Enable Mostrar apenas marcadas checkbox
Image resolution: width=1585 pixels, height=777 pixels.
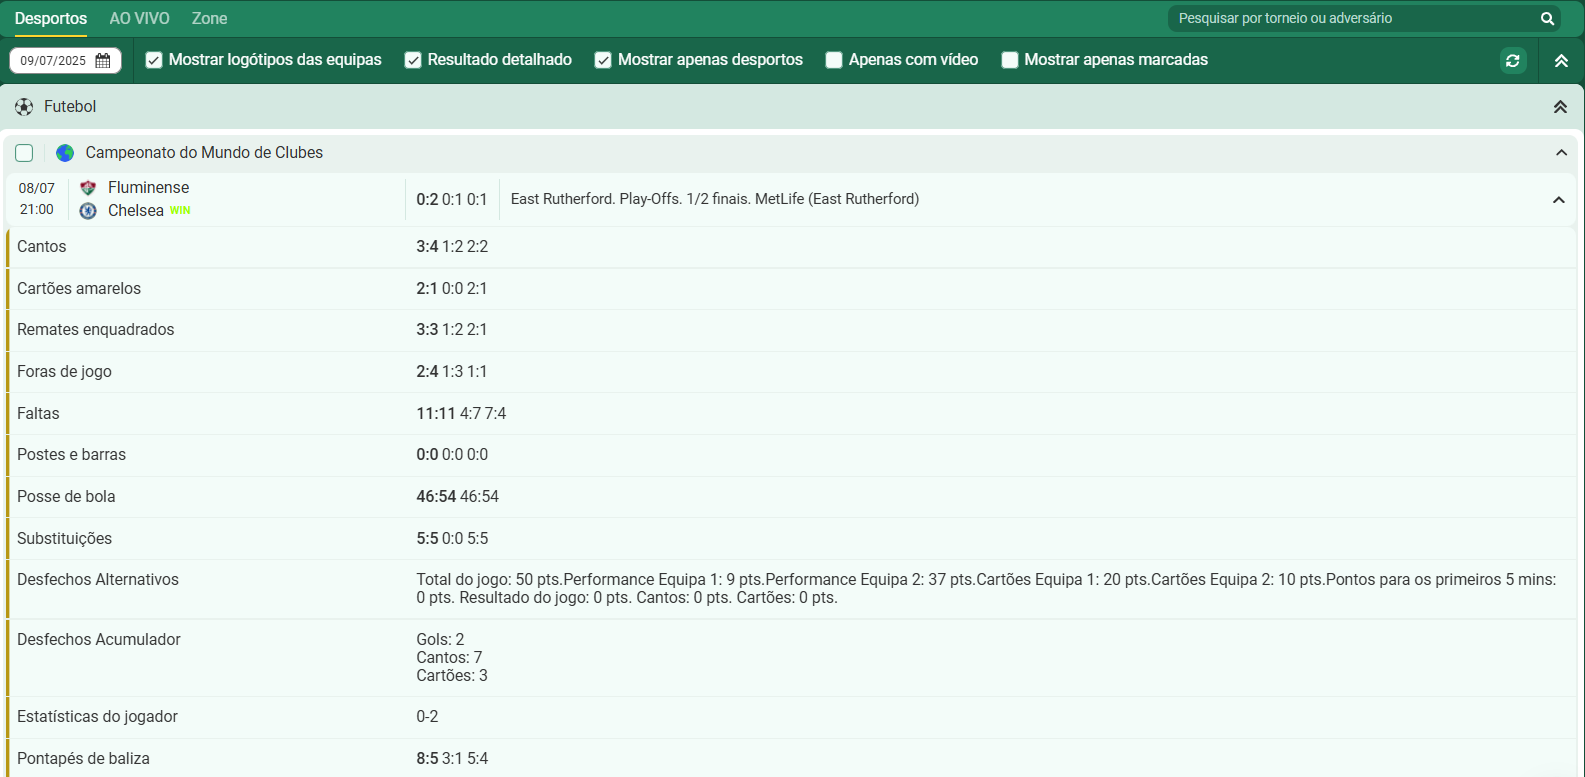(x=1010, y=60)
